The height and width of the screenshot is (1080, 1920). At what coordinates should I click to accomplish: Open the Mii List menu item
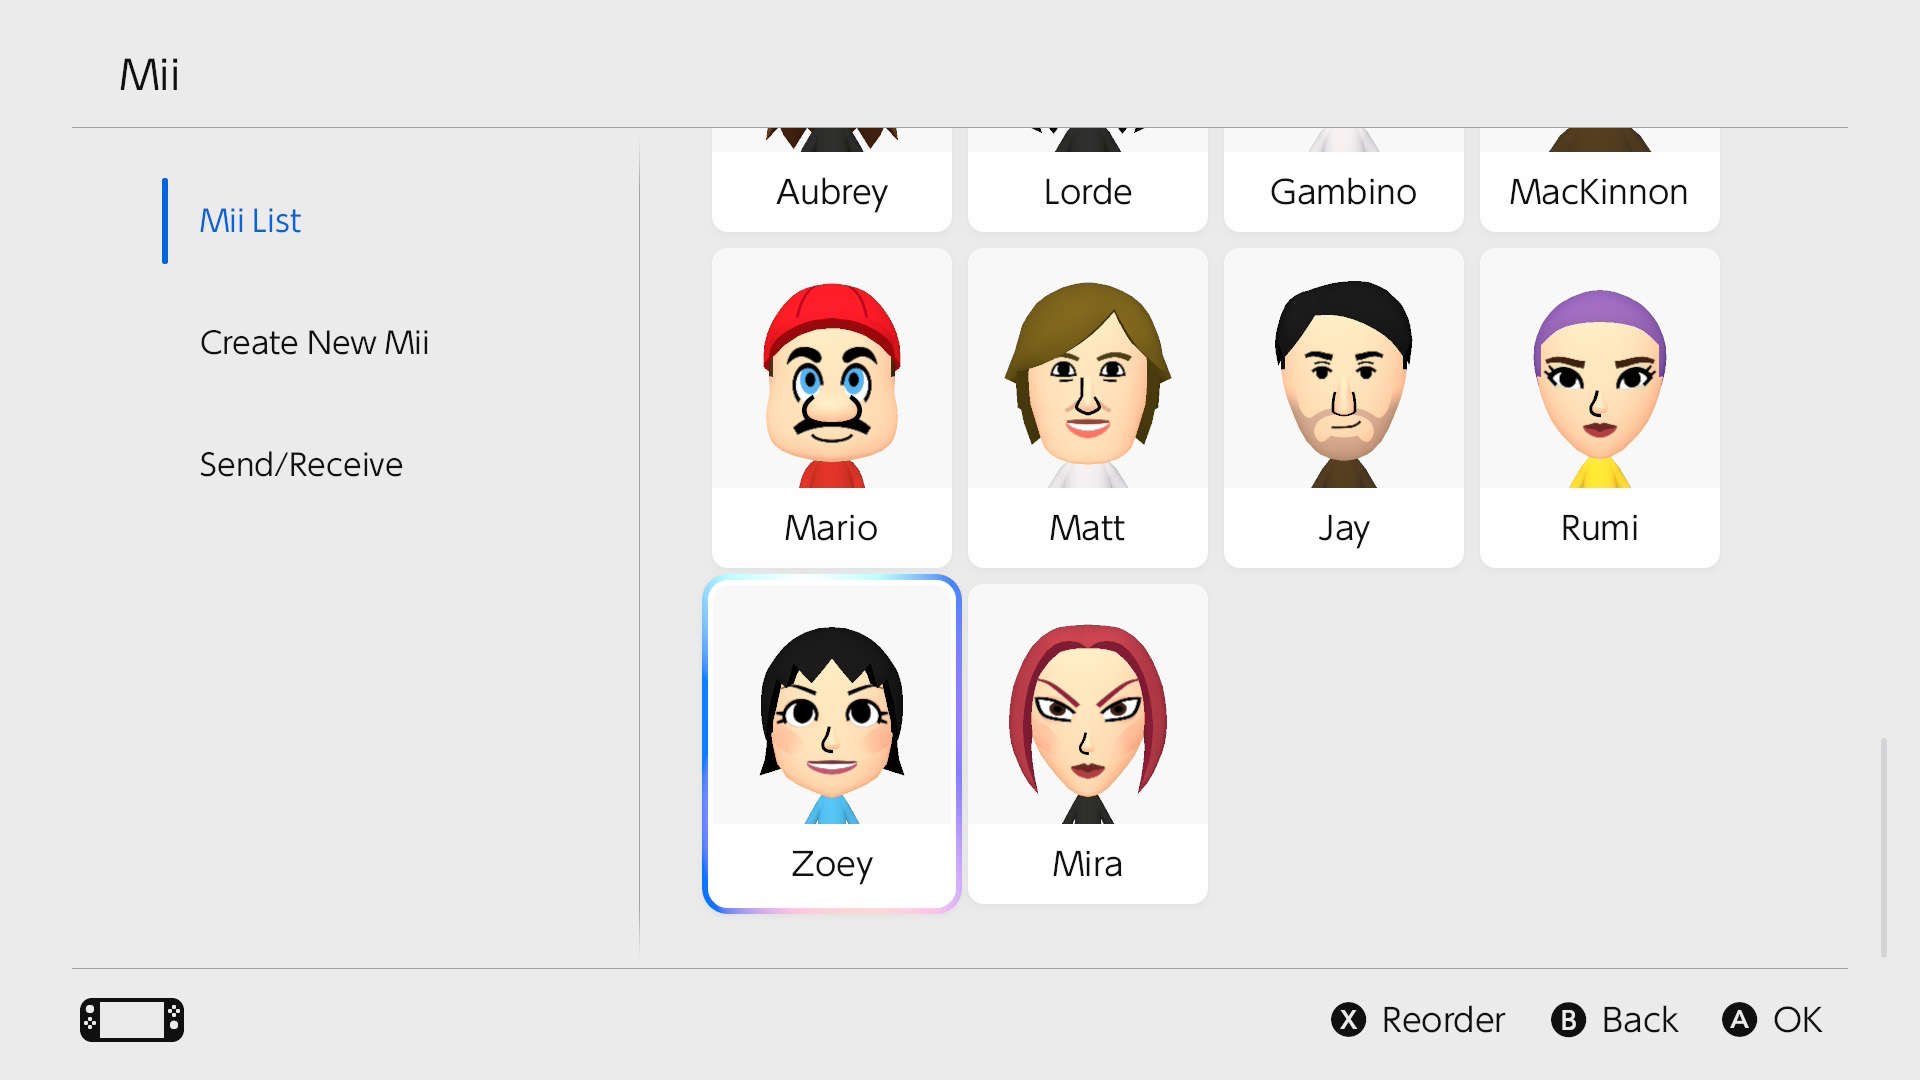(x=250, y=221)
